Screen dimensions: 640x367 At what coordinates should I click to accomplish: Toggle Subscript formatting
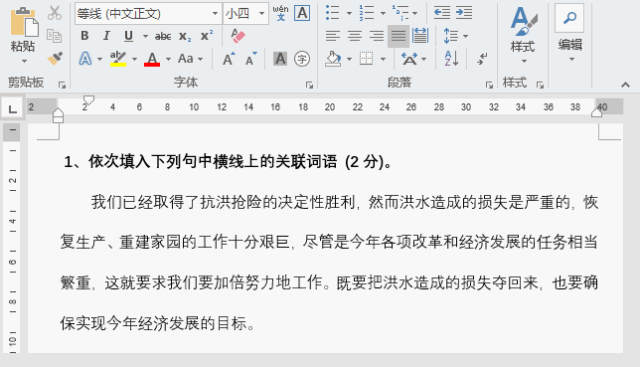[x=185, y=36]
